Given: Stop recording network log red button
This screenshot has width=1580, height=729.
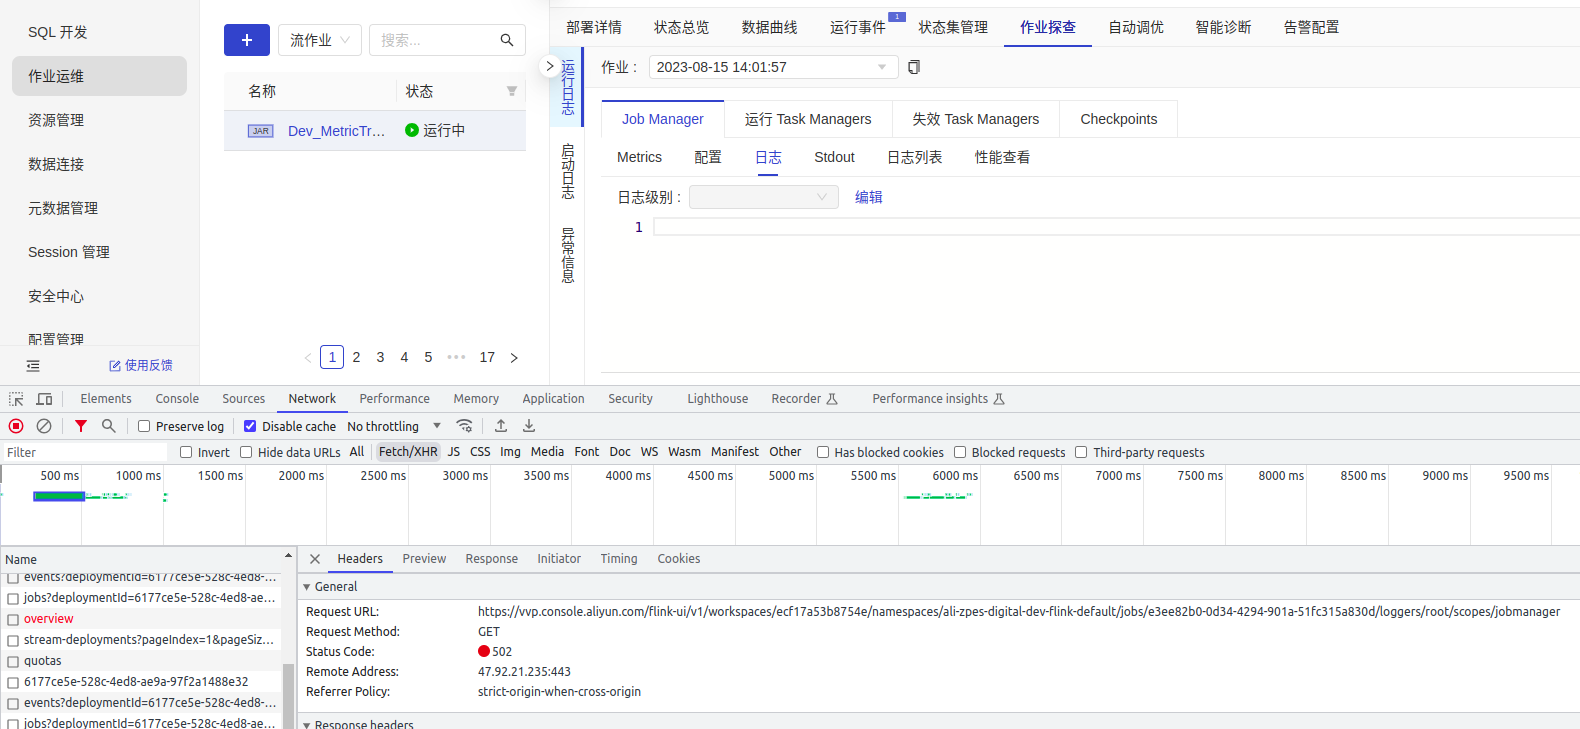Looking at the screenshot, I should tap(16, 426).
